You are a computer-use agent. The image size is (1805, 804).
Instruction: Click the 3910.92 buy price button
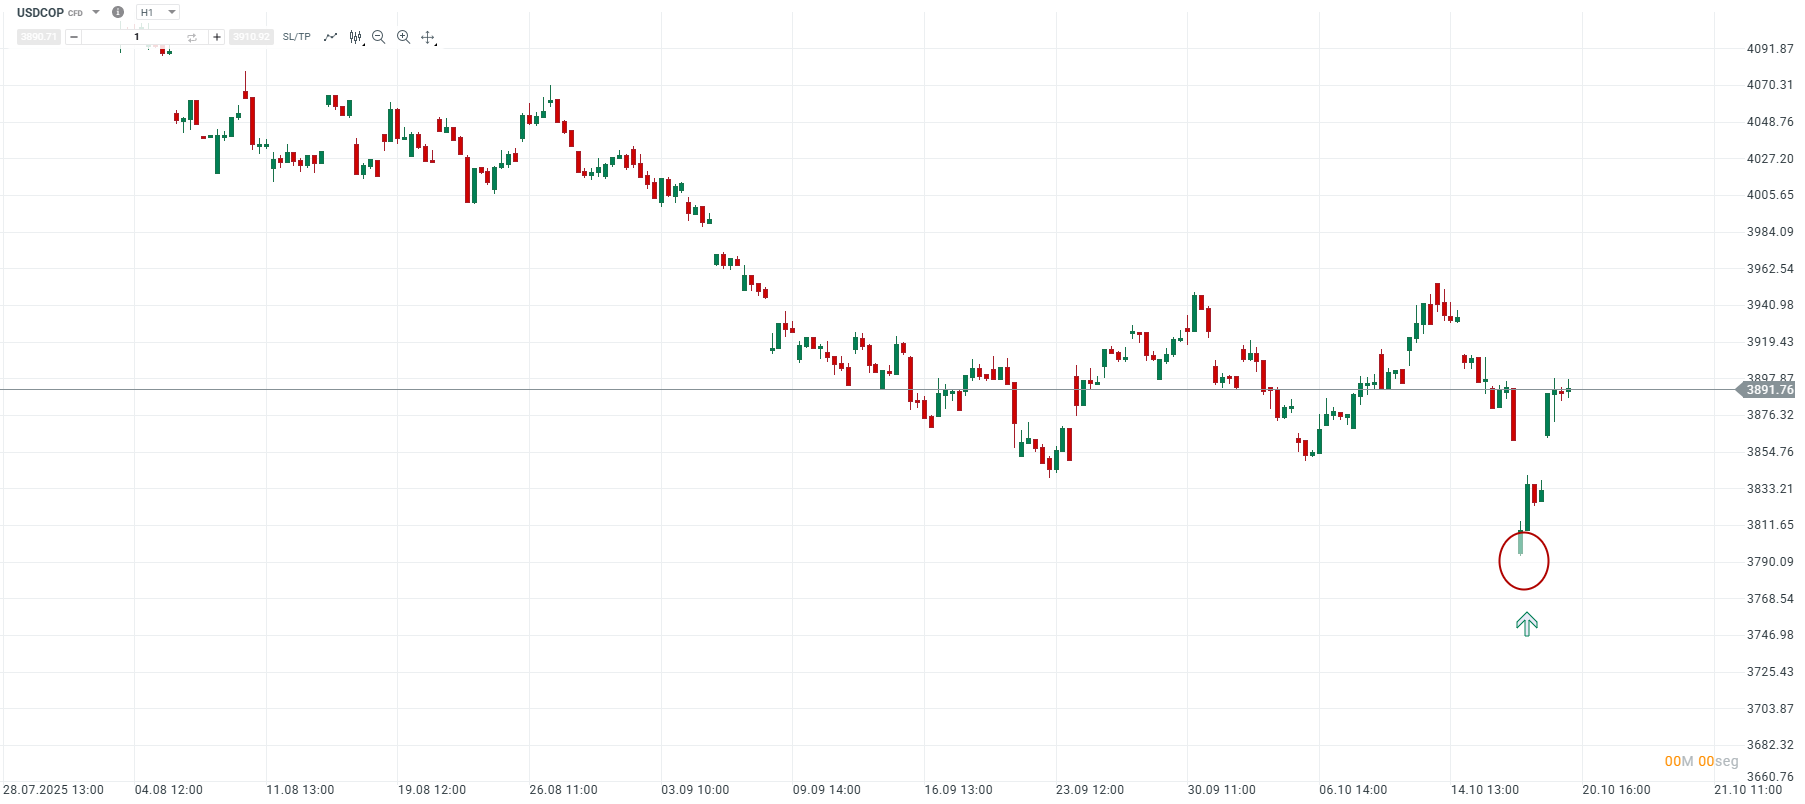[251, 37]
